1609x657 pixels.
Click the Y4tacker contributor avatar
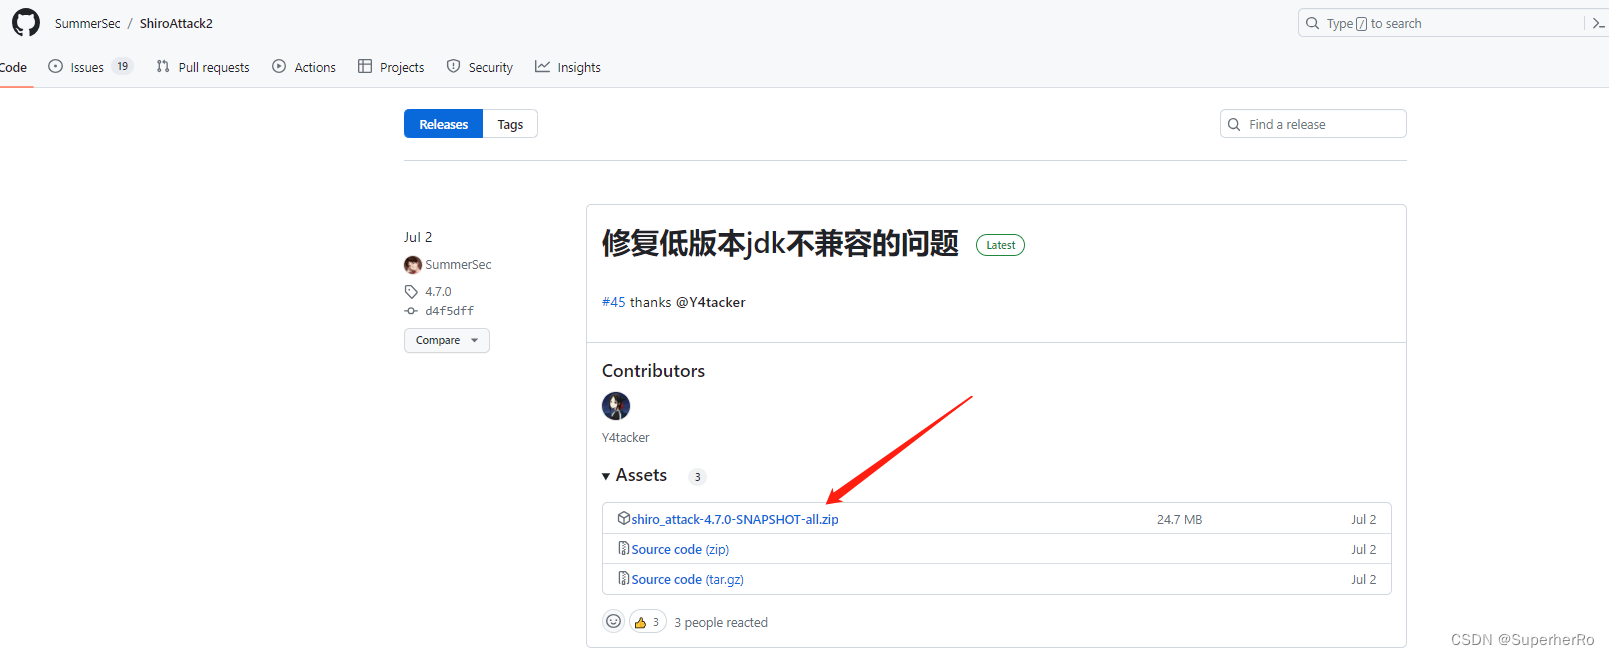(x=616, y=406)
